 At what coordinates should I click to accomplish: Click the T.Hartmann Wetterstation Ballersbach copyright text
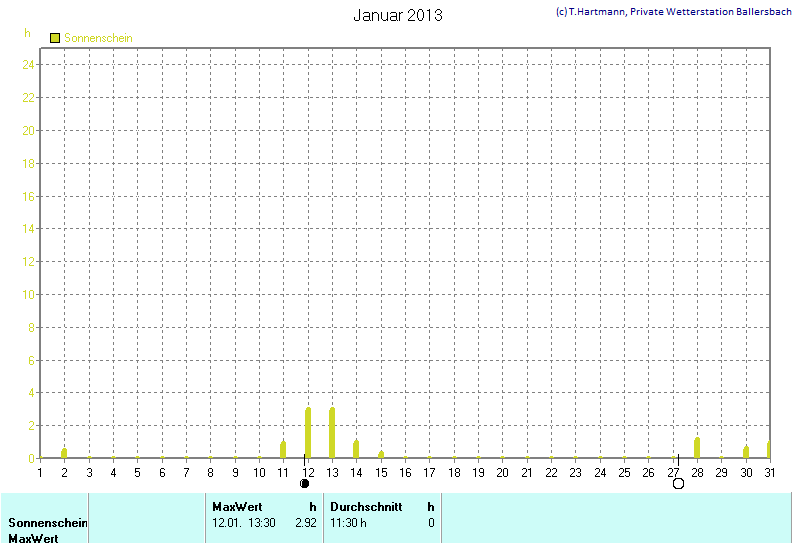tap(673, 12)
